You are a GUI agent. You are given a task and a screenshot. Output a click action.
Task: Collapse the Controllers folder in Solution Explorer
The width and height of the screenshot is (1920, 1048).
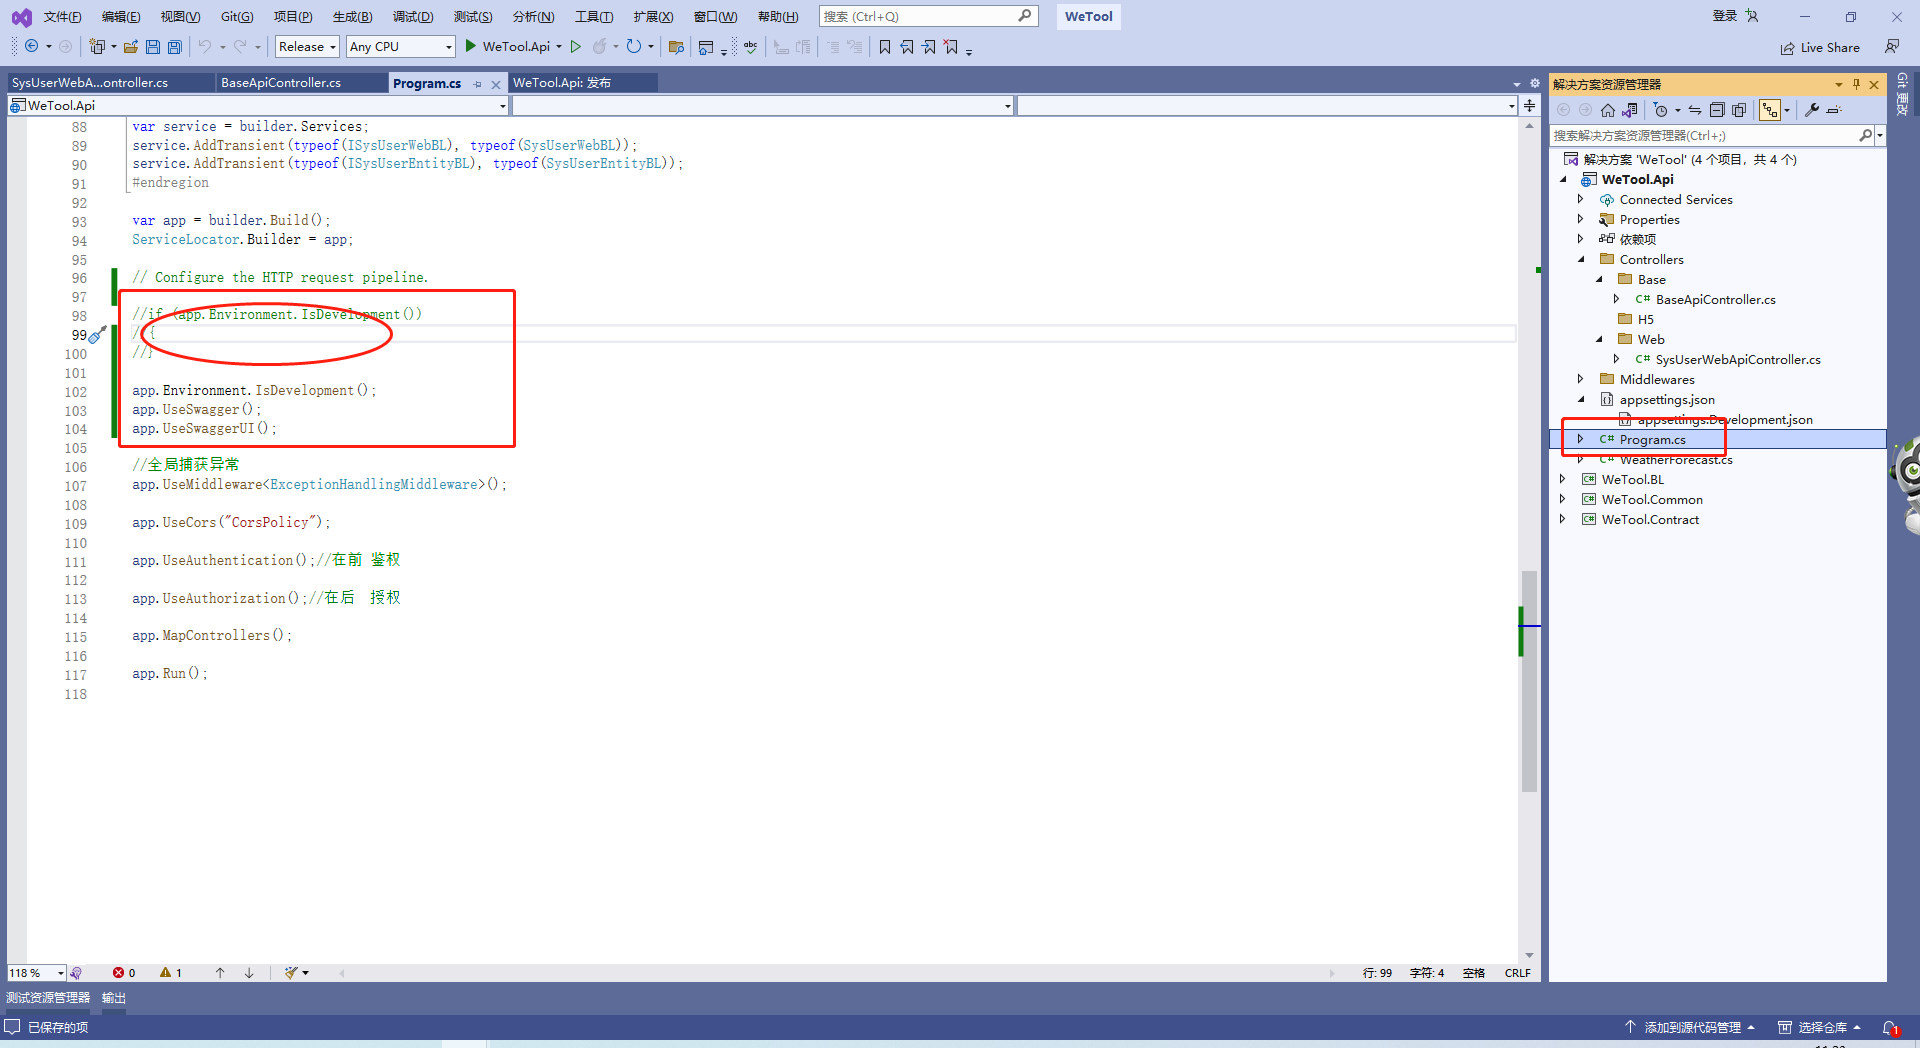click(x=1582, y=259)
